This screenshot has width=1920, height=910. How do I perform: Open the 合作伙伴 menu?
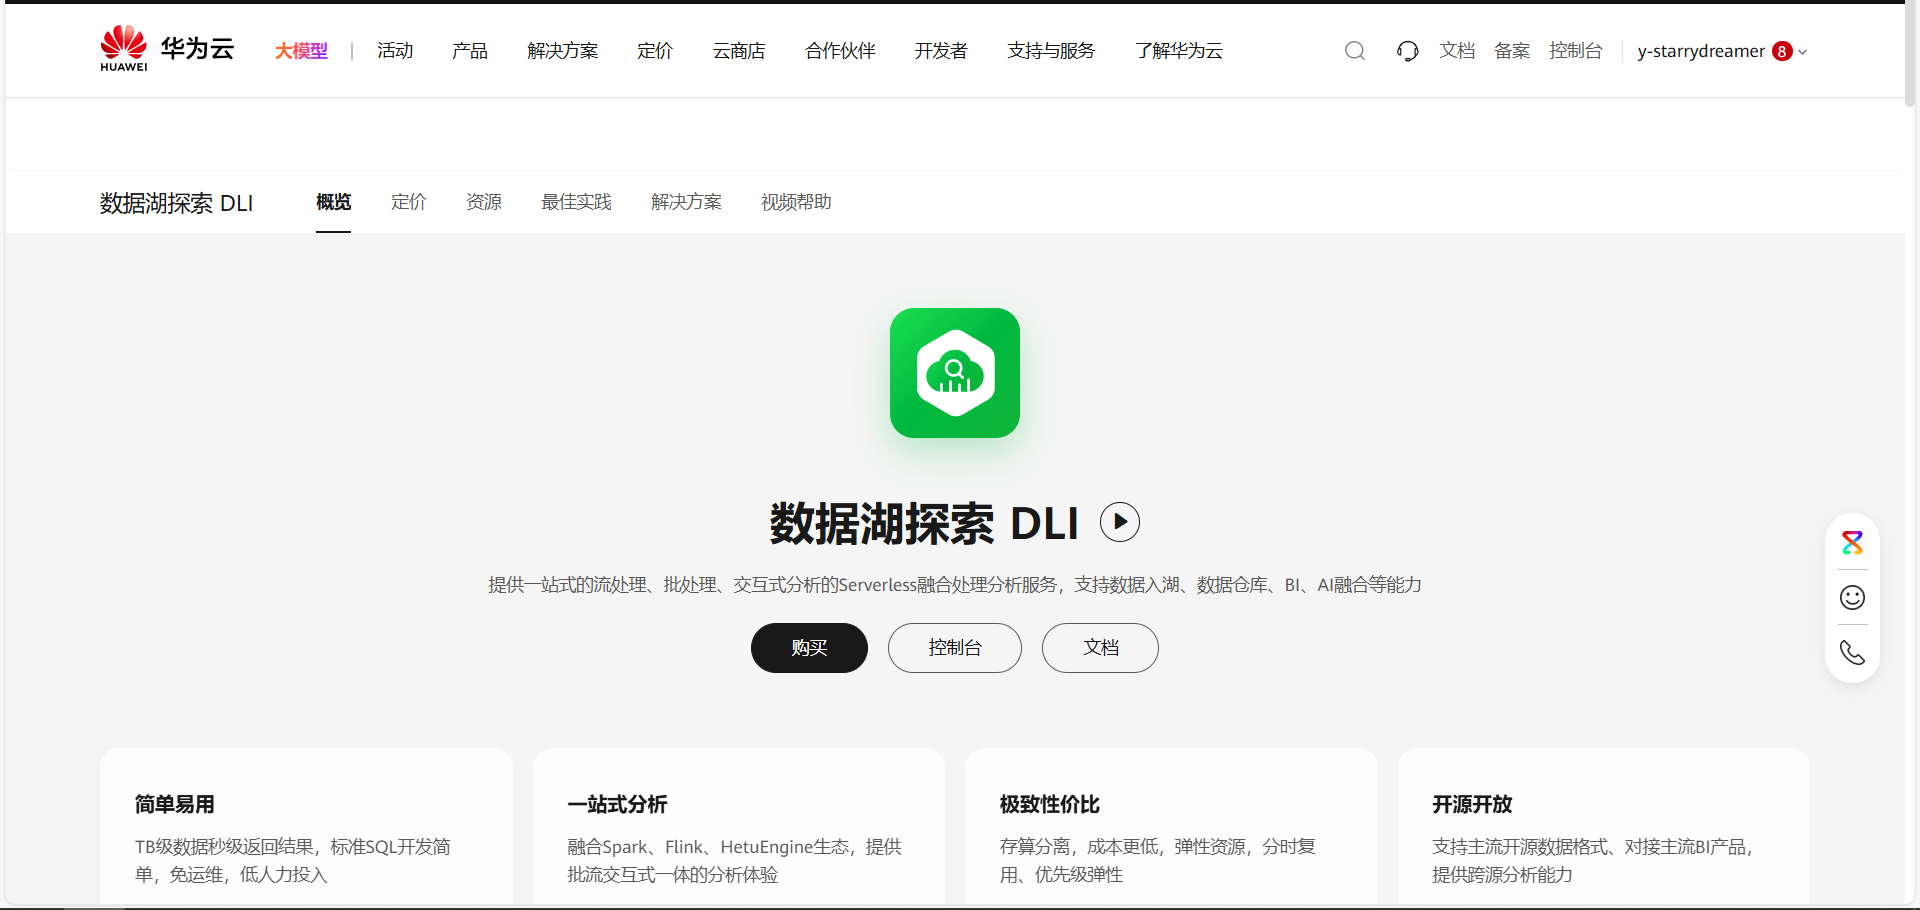[840, 51]
